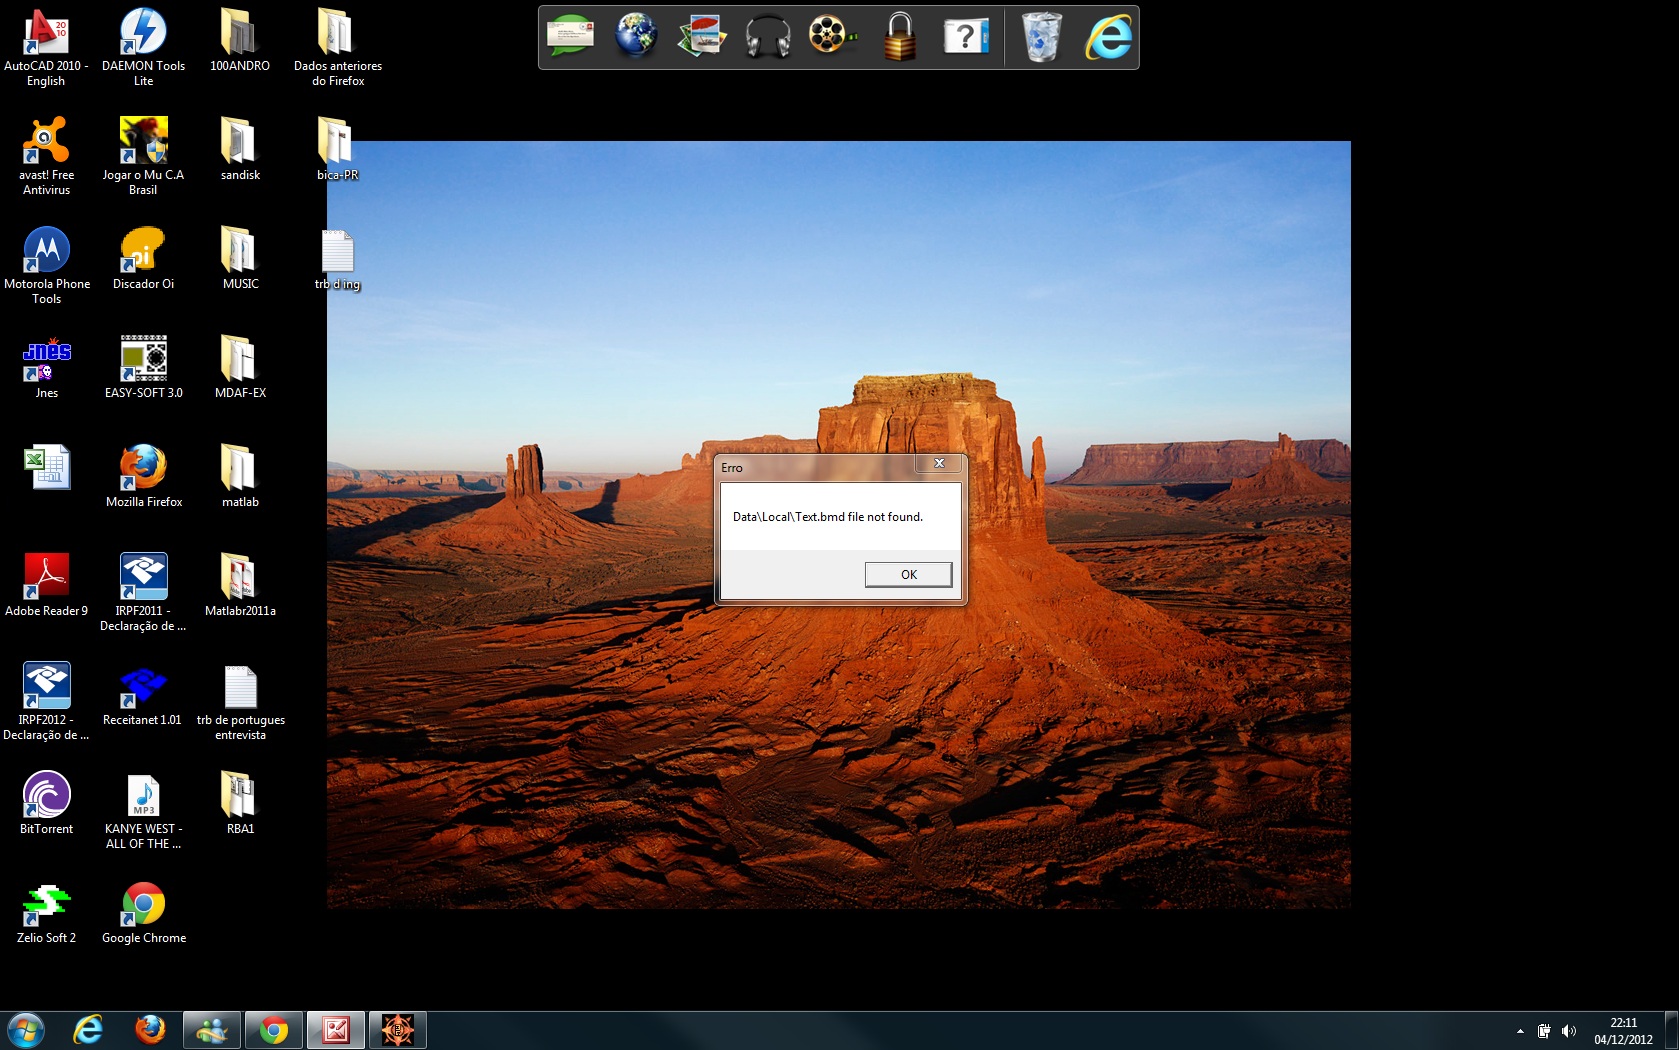Open the volume control in system tray
The width and height of the screenshot is (1679, 1050).
click(x=1568, y=1031)
